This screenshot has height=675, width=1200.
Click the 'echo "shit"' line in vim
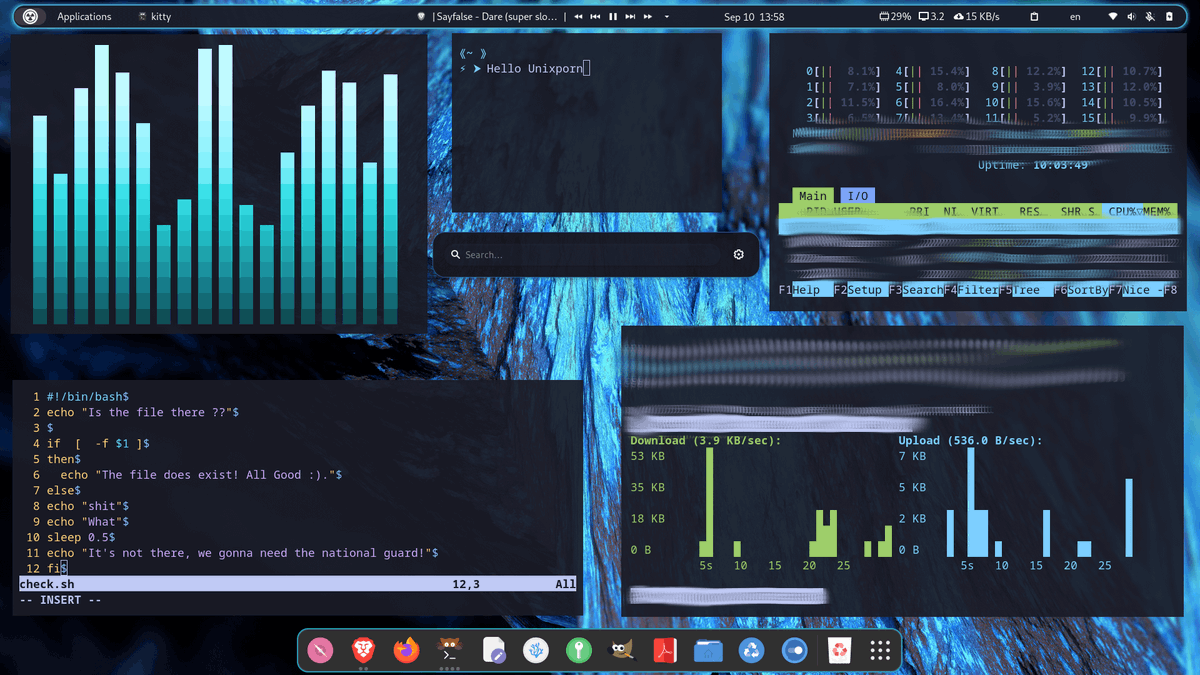point(87,506)
